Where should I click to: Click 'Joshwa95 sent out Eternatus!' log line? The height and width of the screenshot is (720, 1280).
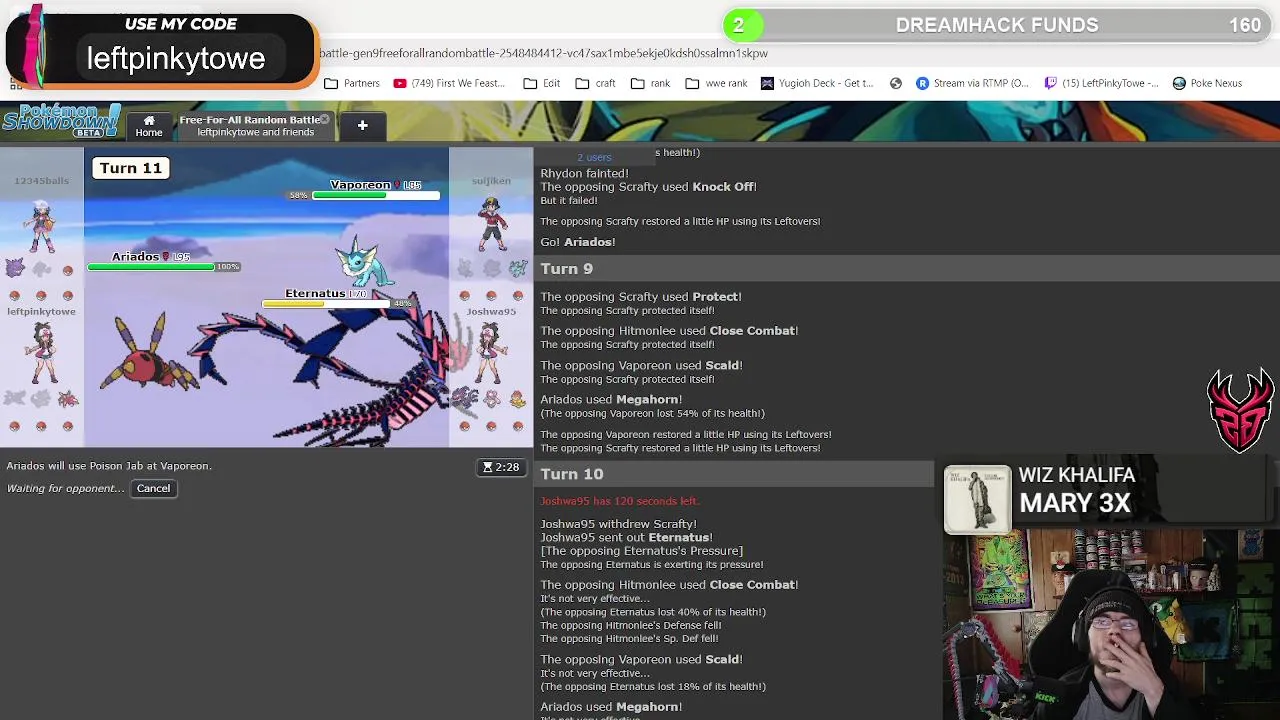[x=626, y=537]
